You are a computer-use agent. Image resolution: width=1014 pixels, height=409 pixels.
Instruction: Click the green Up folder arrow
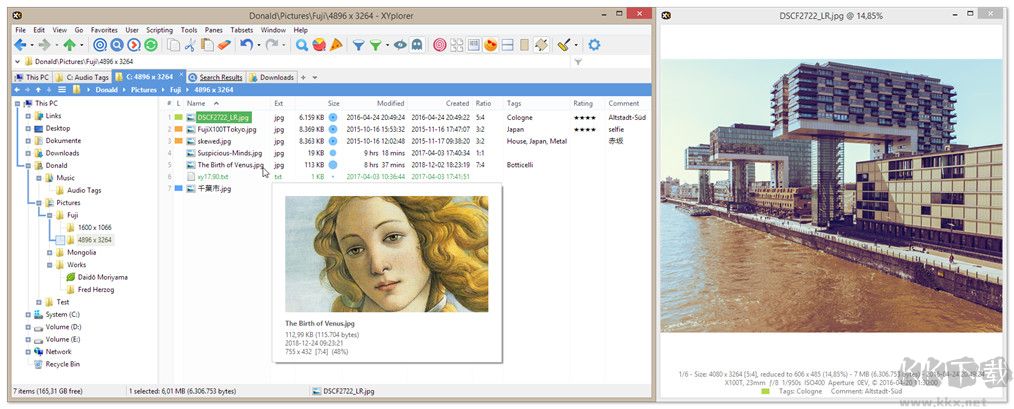coord(69,45)
